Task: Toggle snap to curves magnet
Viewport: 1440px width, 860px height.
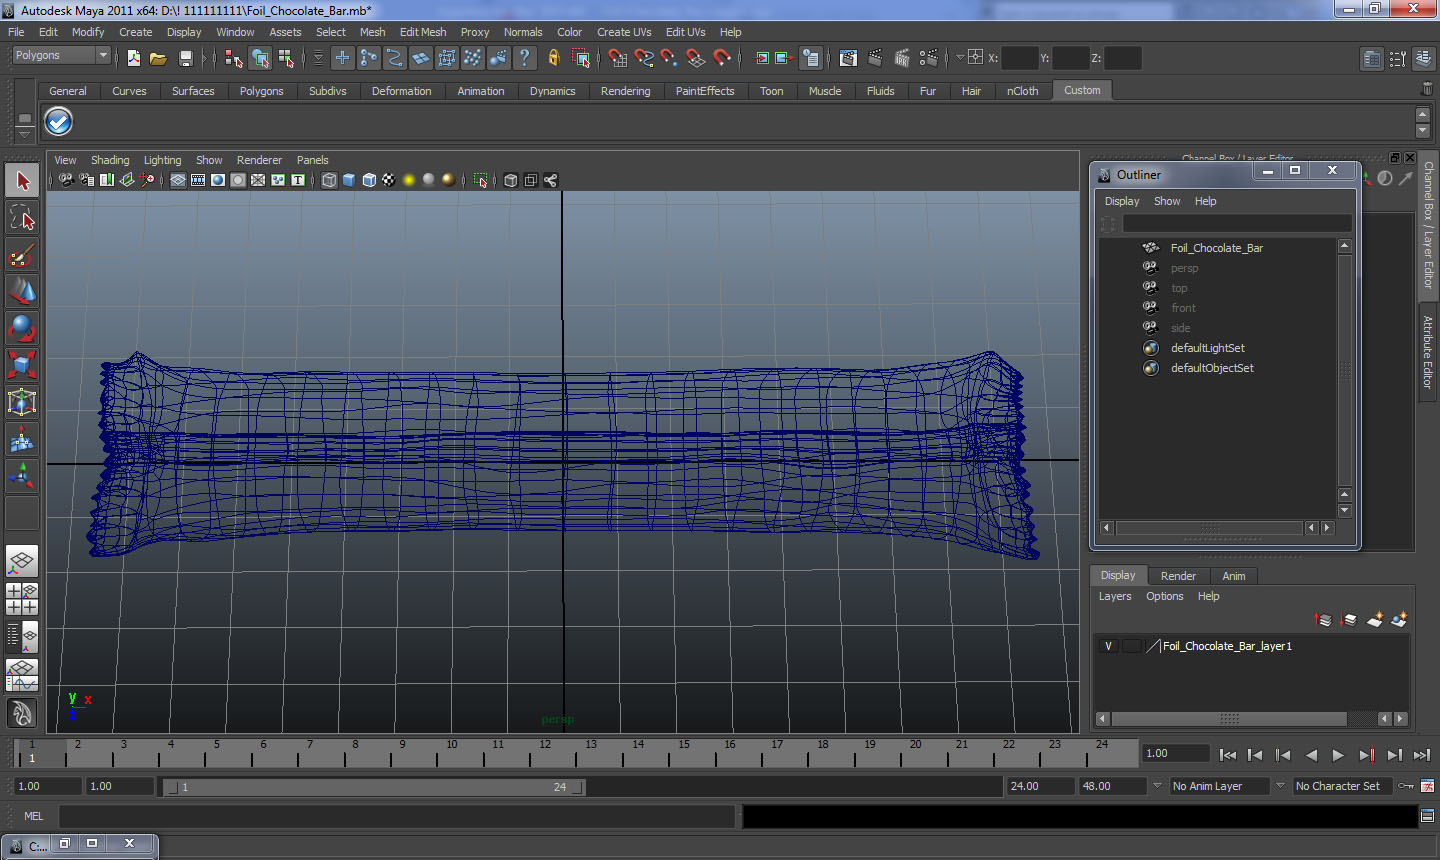Action: (x=644, y=58)
